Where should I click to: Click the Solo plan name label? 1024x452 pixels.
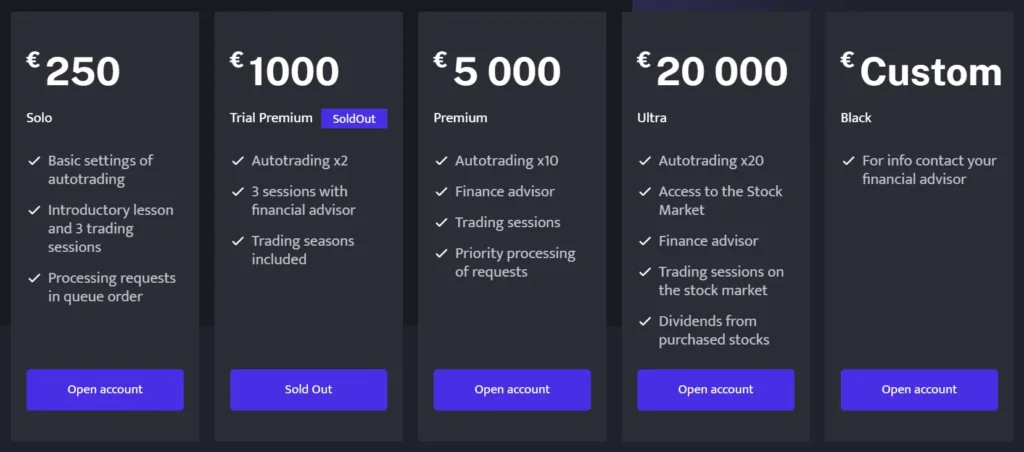(39, 118)
